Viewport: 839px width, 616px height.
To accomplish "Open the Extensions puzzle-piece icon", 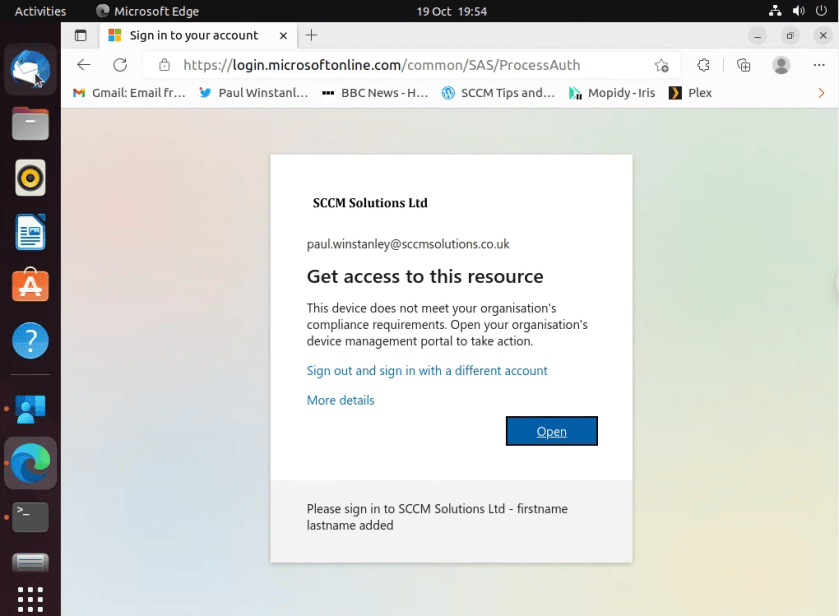I will pyautogui.click(x=703, y=64).
